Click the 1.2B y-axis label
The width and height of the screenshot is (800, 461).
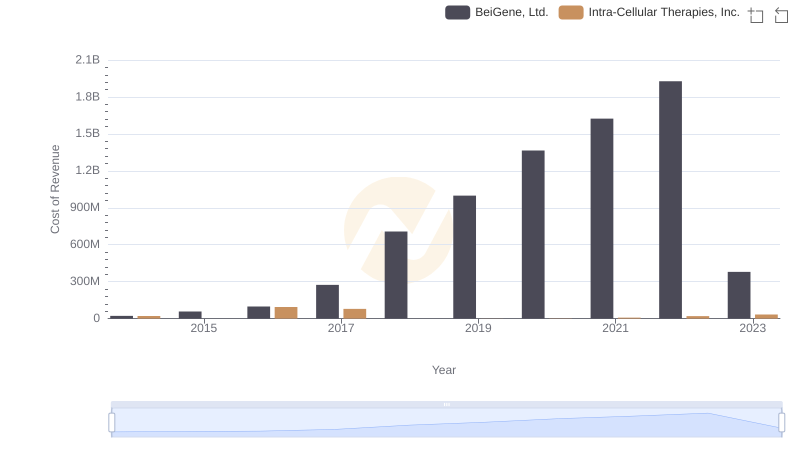click(x=87, y=170)
